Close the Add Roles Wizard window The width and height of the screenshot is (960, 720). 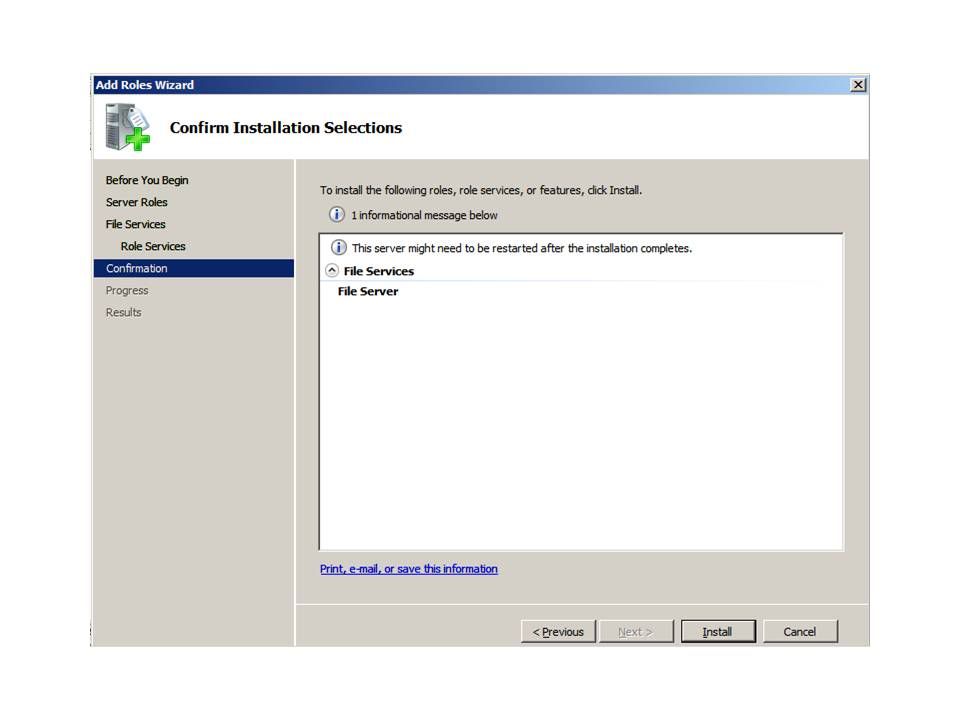[857, 85]
